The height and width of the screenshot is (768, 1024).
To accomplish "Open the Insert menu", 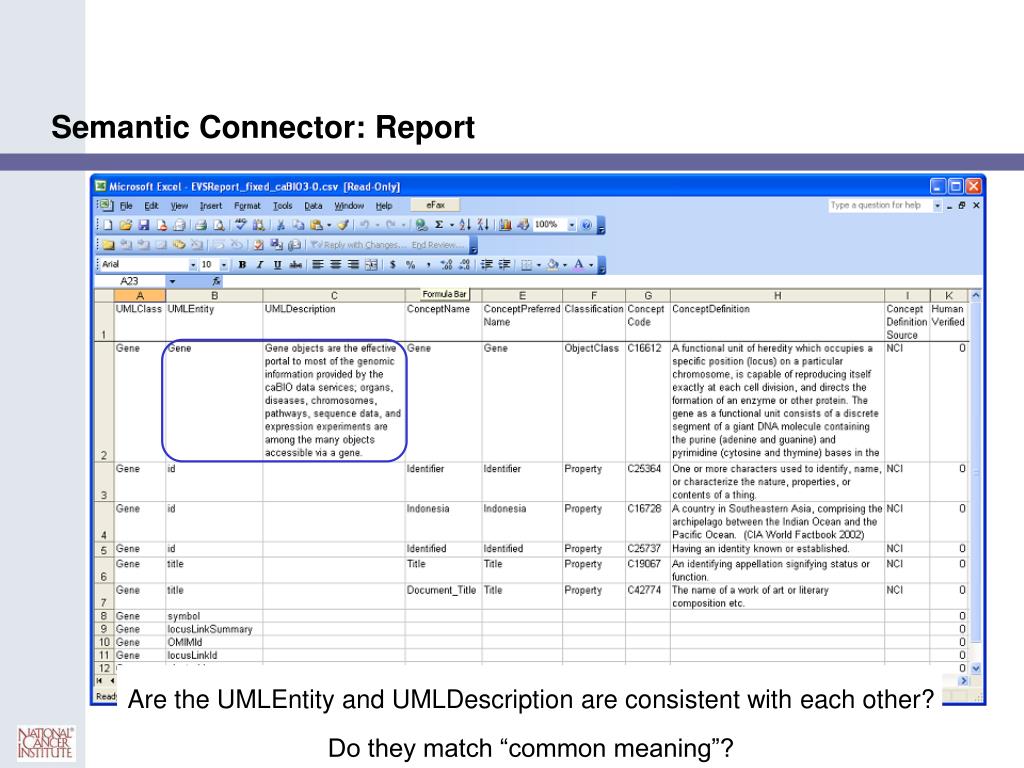I will click(211, 206).
